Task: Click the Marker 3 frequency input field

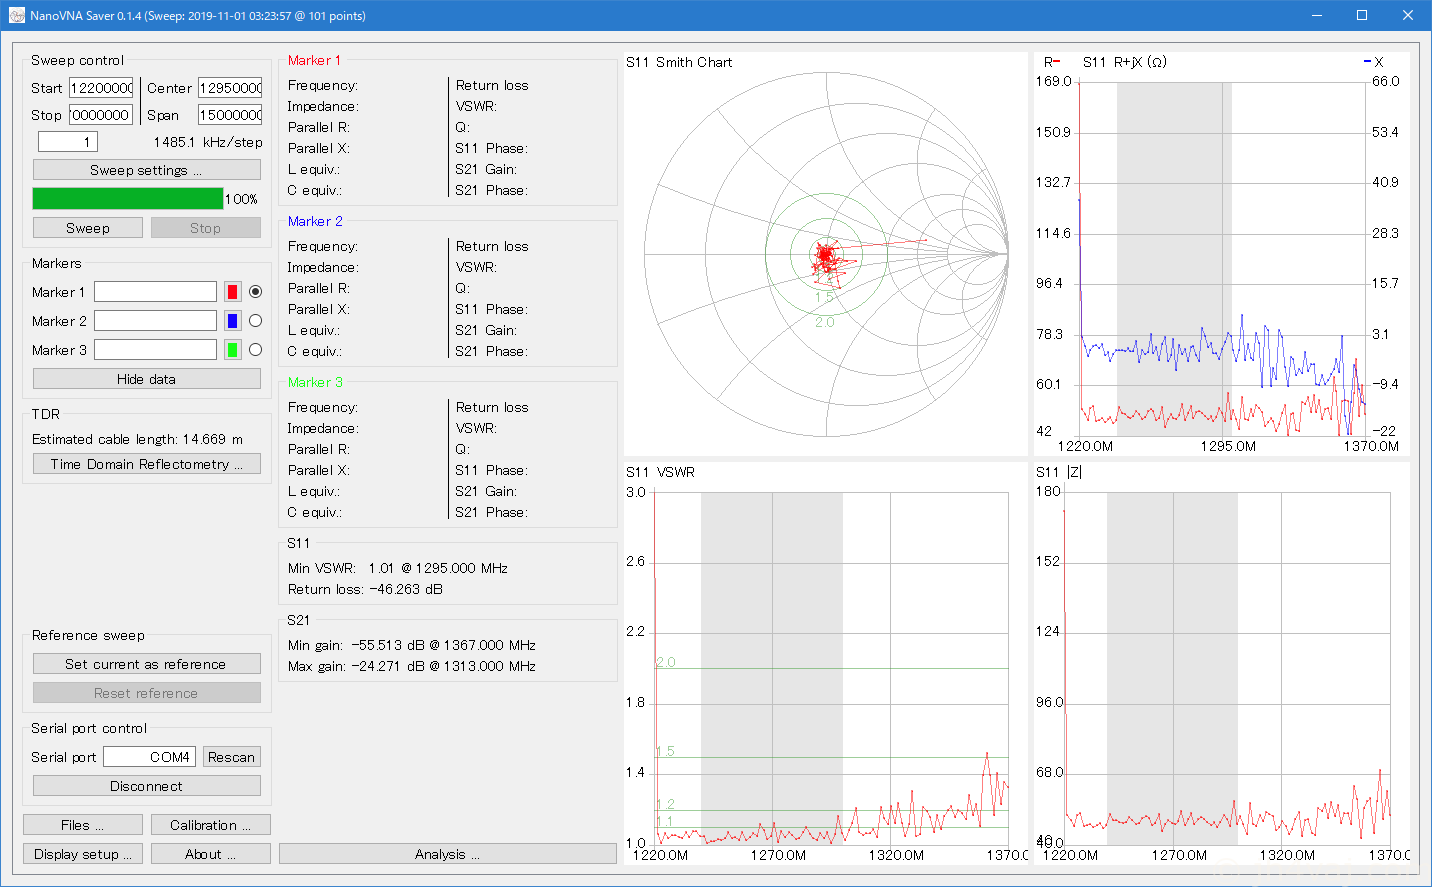Action: click(x=155, y=350)
